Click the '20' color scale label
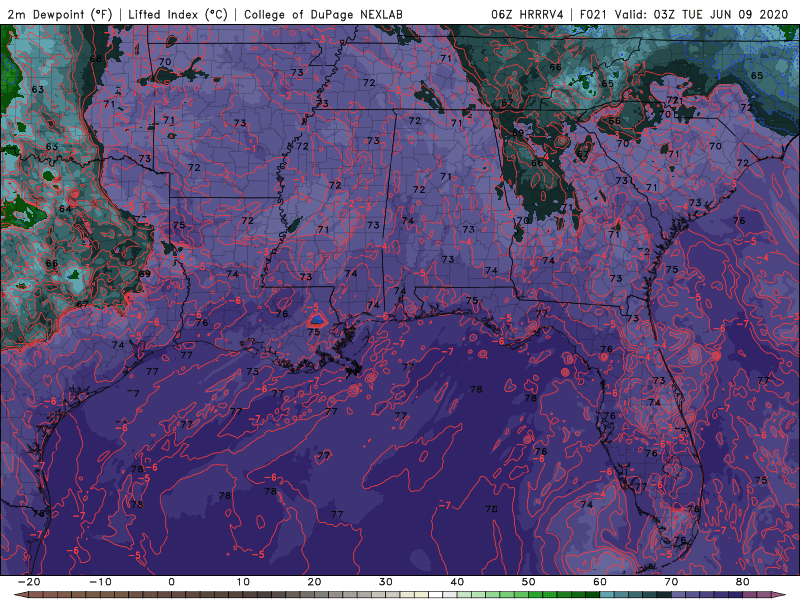Viewport: 800px width, 600px height. [x=314, y=582]
